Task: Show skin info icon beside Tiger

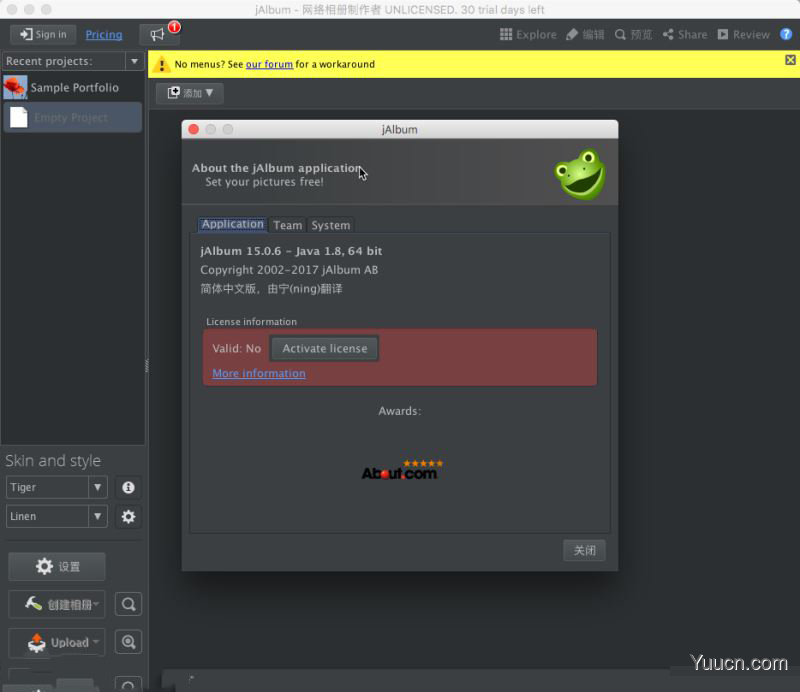Action: (128, 487)
